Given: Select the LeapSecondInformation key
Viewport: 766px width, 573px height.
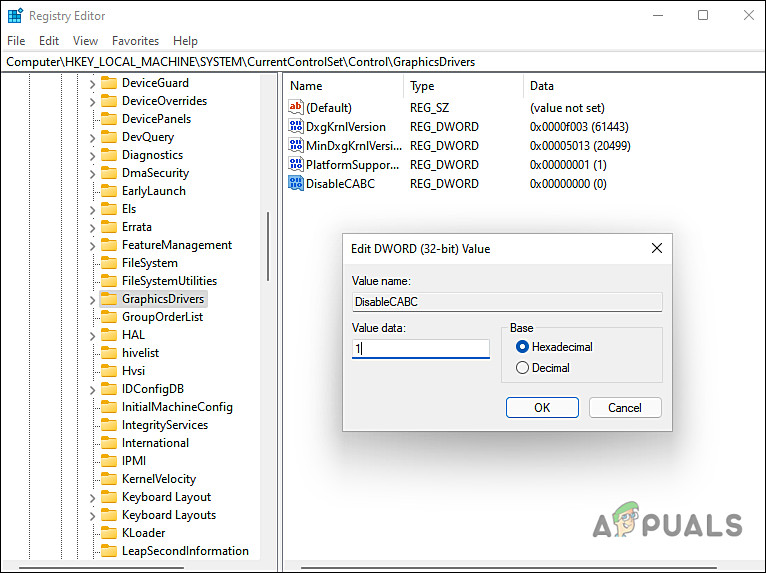Looking at the screenshot, I should click(185, 551).
